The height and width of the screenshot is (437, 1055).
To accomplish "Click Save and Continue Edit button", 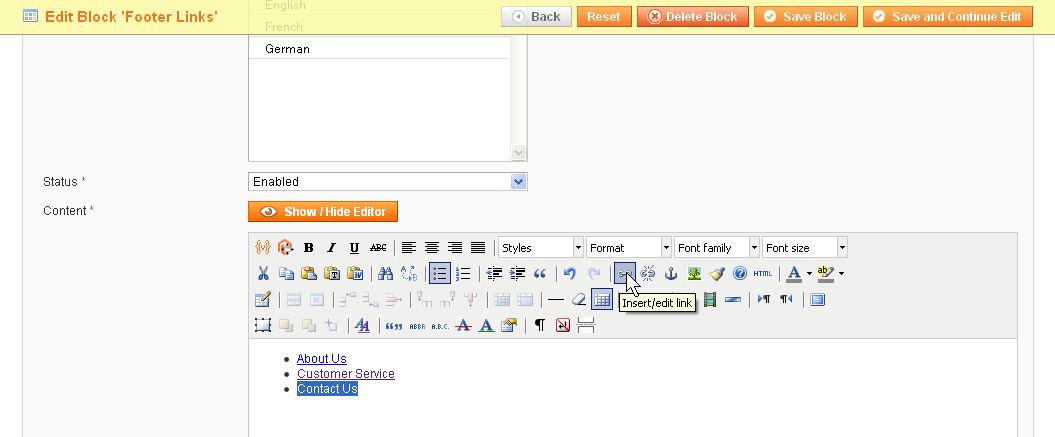I will click(x=947, y=17).
